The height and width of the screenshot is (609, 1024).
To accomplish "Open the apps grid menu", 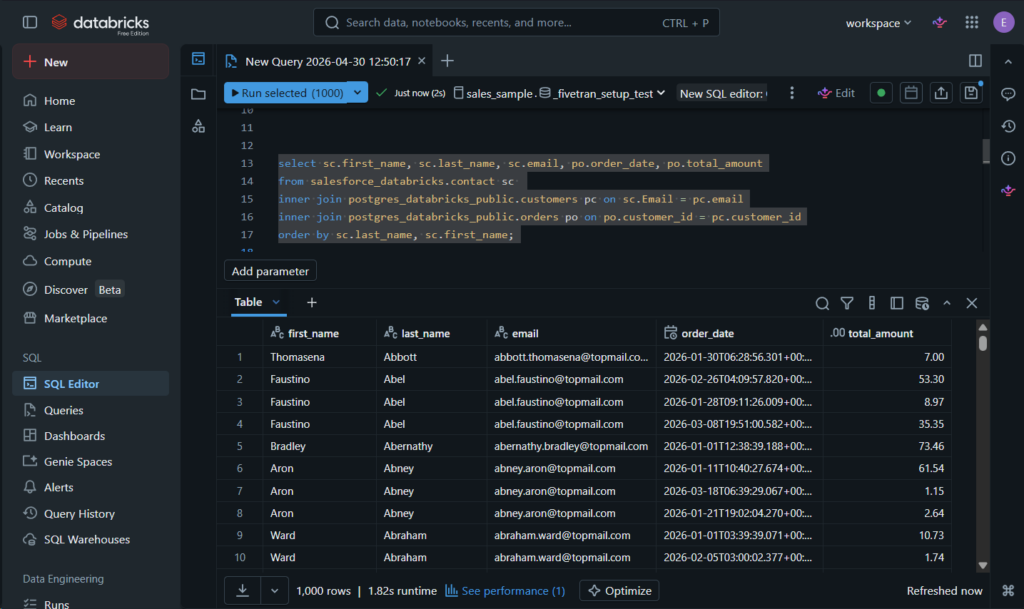I will [x=972, y=23].
